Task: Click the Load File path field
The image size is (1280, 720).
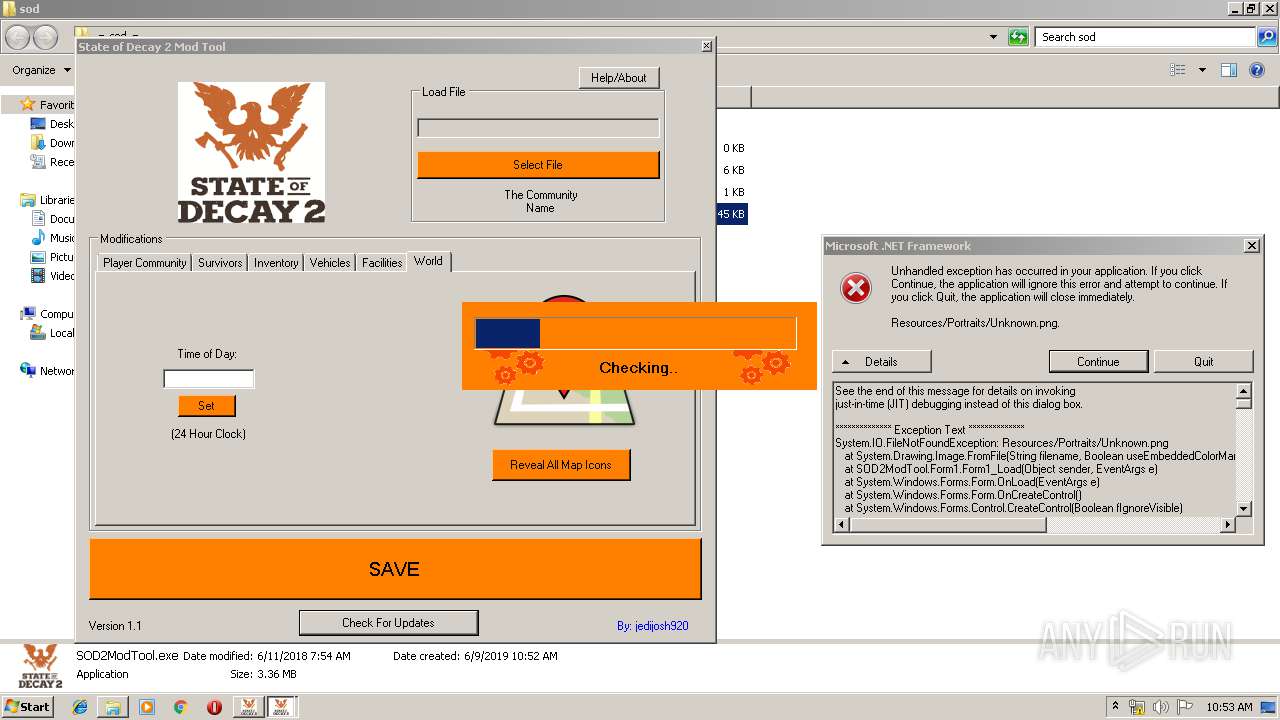Action: pos(538,128)
